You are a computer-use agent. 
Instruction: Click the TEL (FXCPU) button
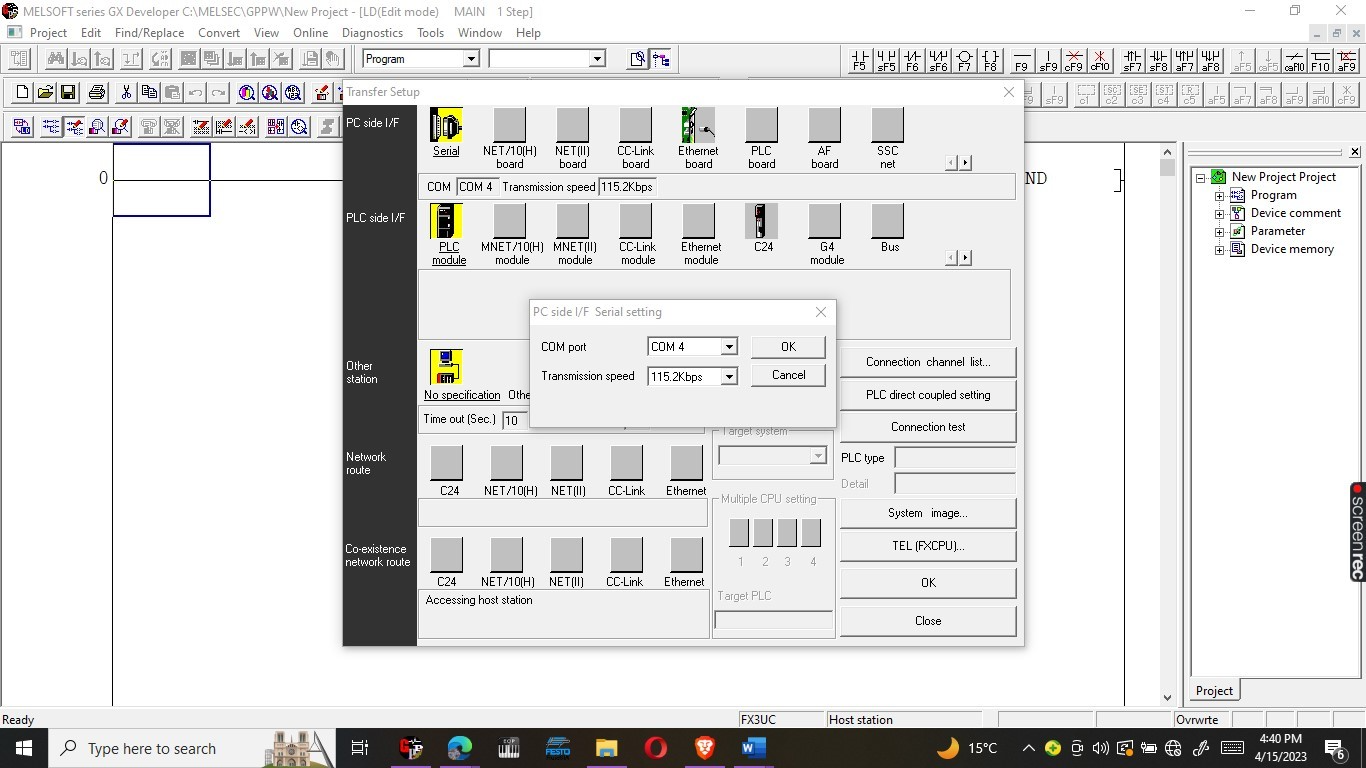pyautogui.click(x=928, y=546)
